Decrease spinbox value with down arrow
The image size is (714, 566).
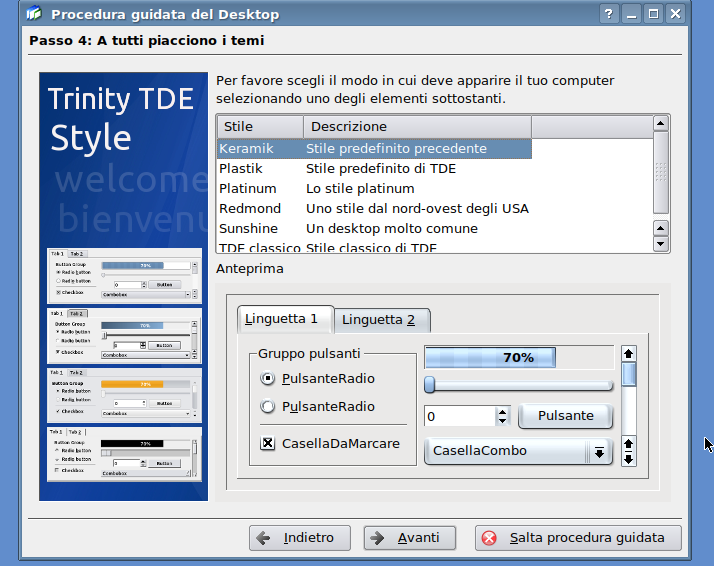(502, 420)
